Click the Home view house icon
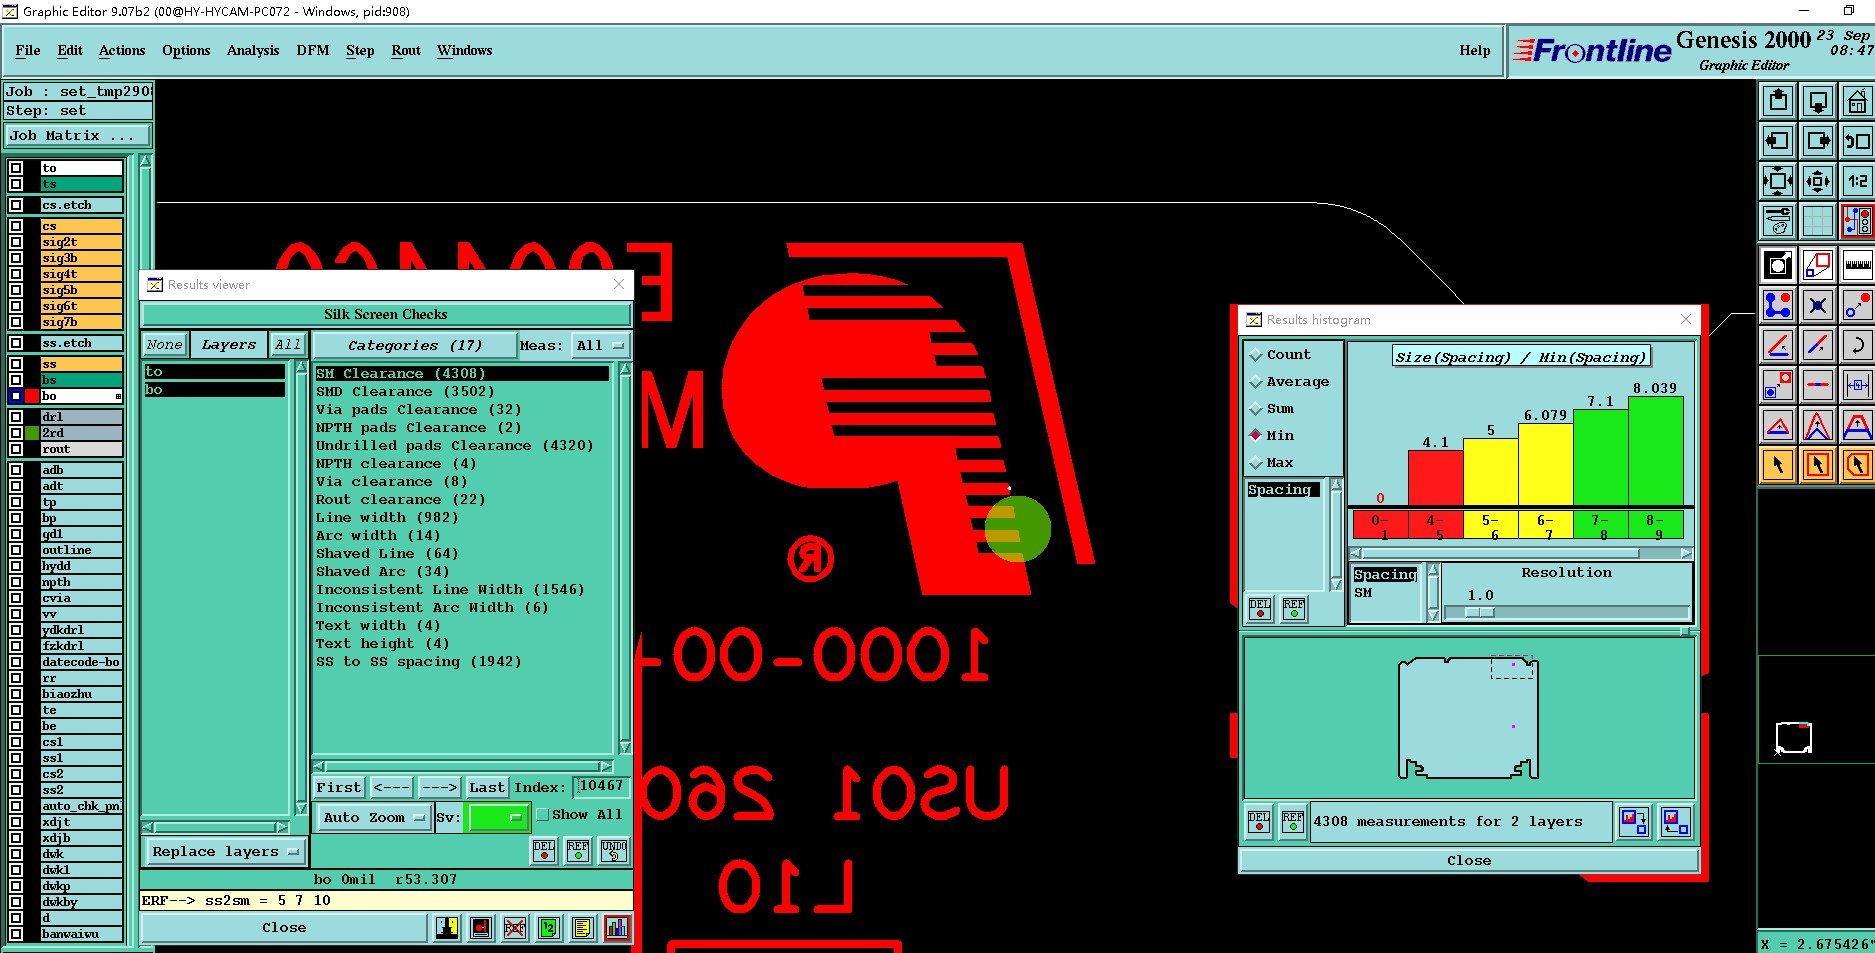 [1857, 101]
